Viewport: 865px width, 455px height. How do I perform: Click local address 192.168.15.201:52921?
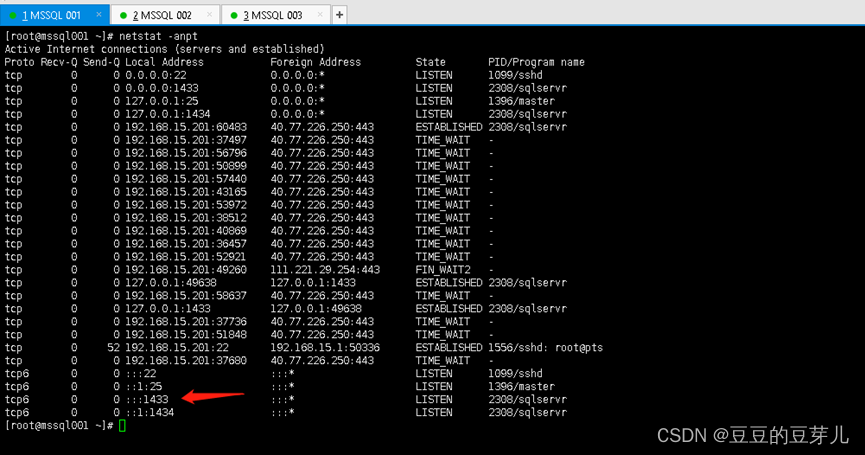(x=186, y=256)
